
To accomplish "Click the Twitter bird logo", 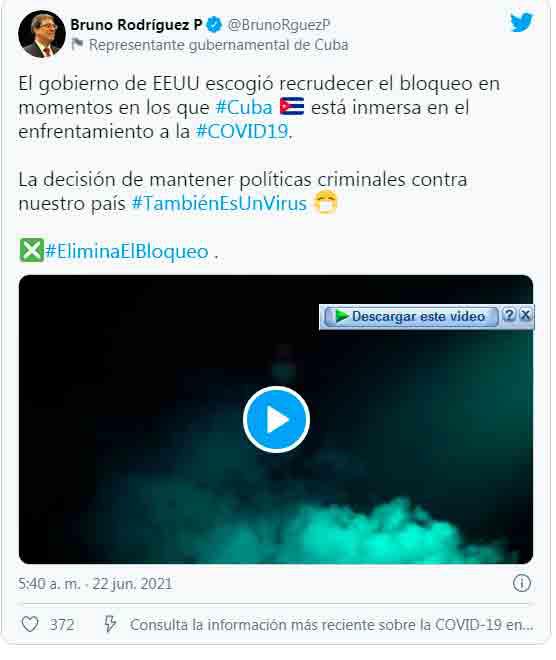I will coord(521,22).
